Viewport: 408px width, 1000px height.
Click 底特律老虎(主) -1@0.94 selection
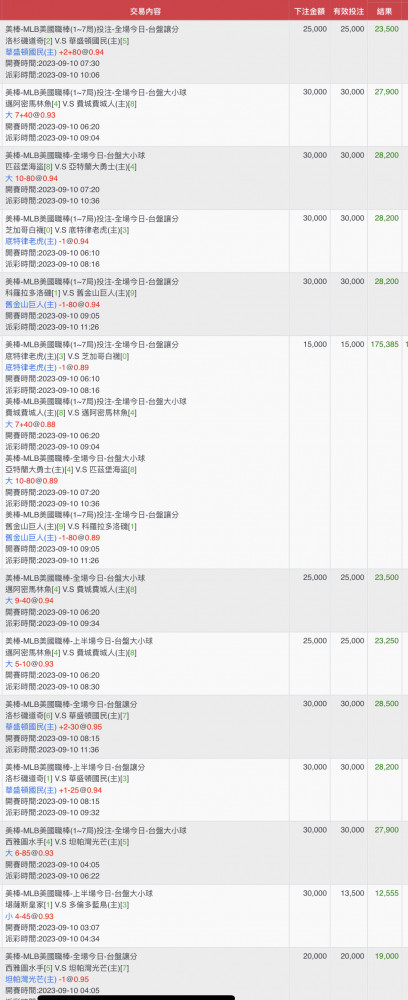click(x=47, y=242)
